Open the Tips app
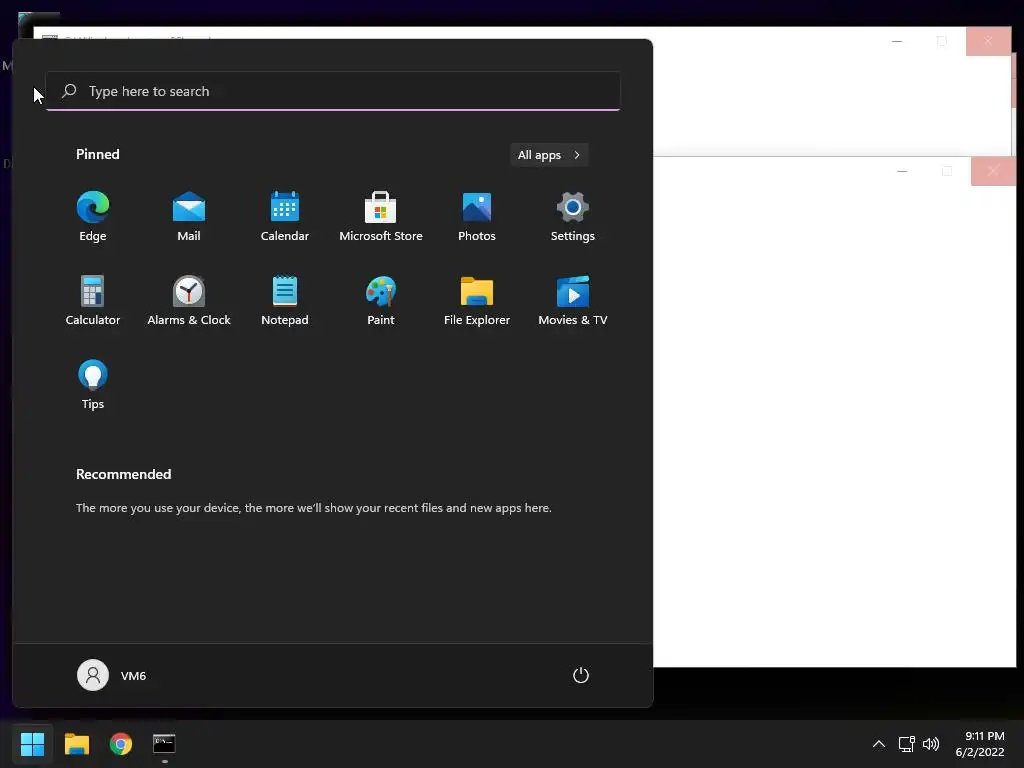Image resolution: width=1024 pixels, height=768 pixels. pyautogui.click(x=93, y=385)
